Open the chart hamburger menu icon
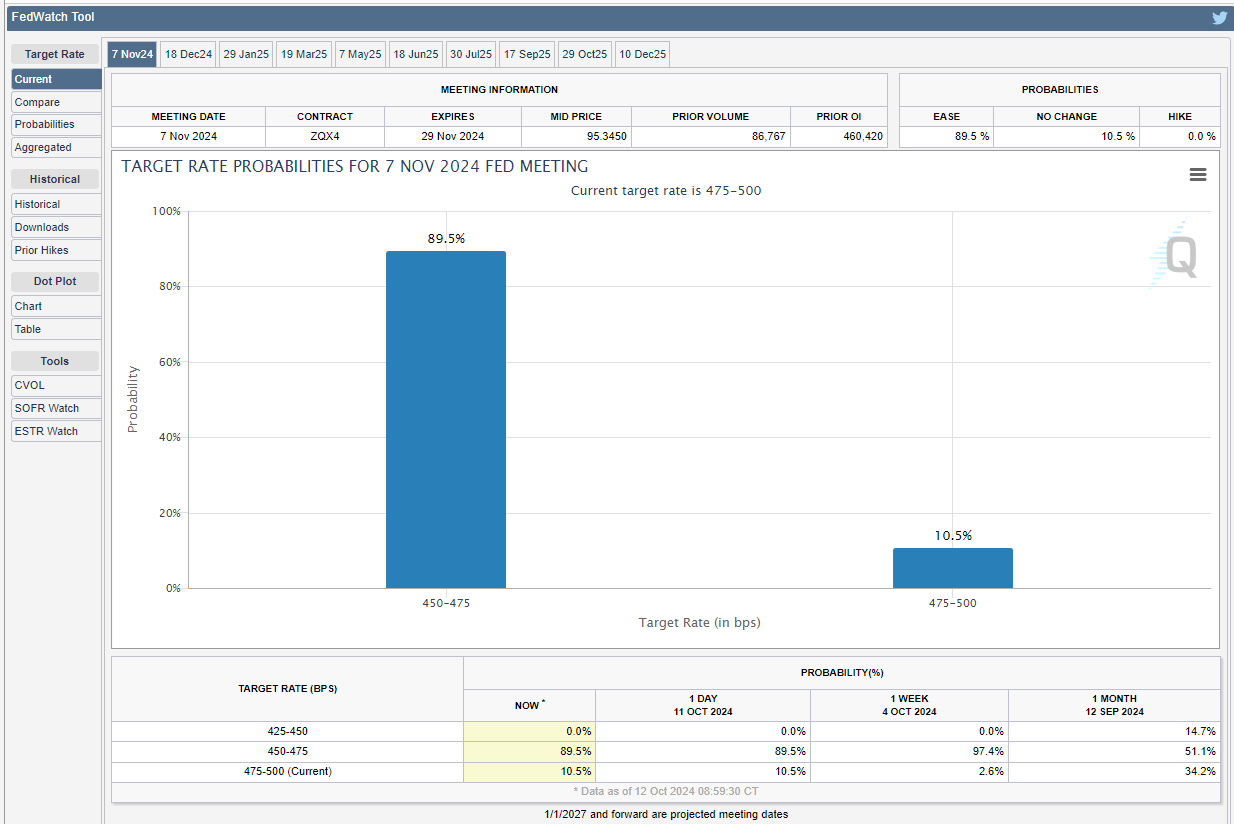The width and height of the screenshot is (1234, 824). click(x=1197, y=175)
